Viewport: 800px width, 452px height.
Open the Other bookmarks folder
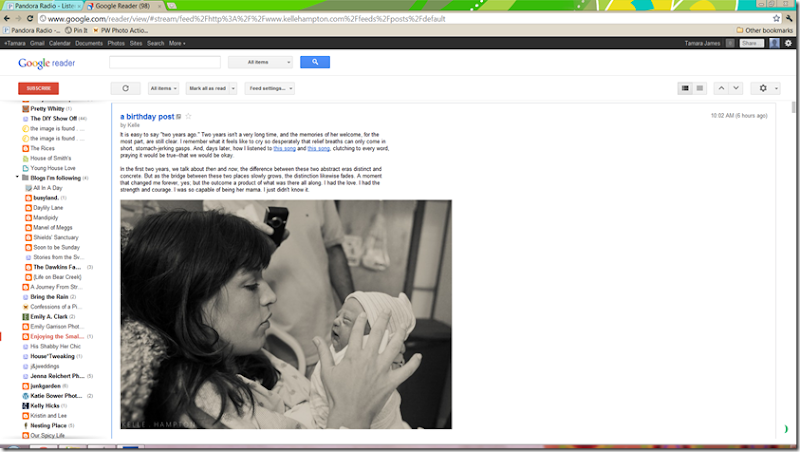point(764,31)
